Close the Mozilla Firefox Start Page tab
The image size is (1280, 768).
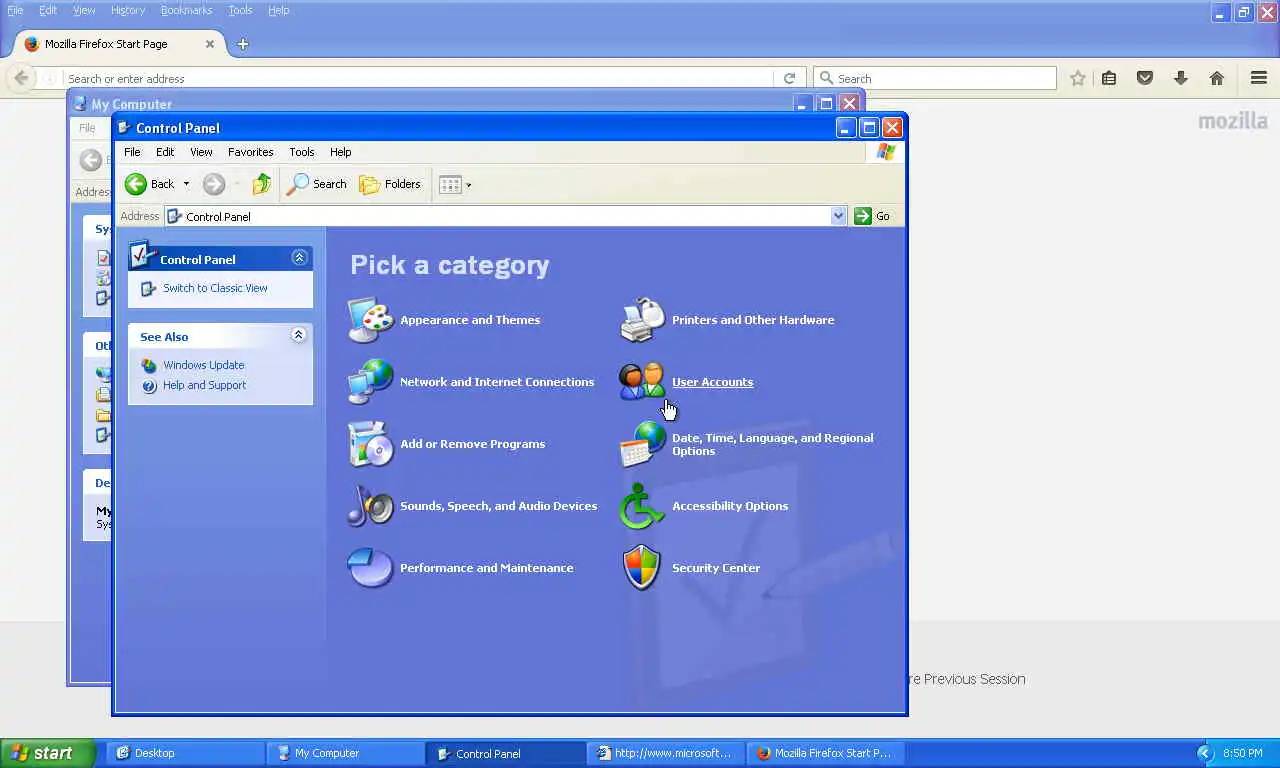click(210, 44)
